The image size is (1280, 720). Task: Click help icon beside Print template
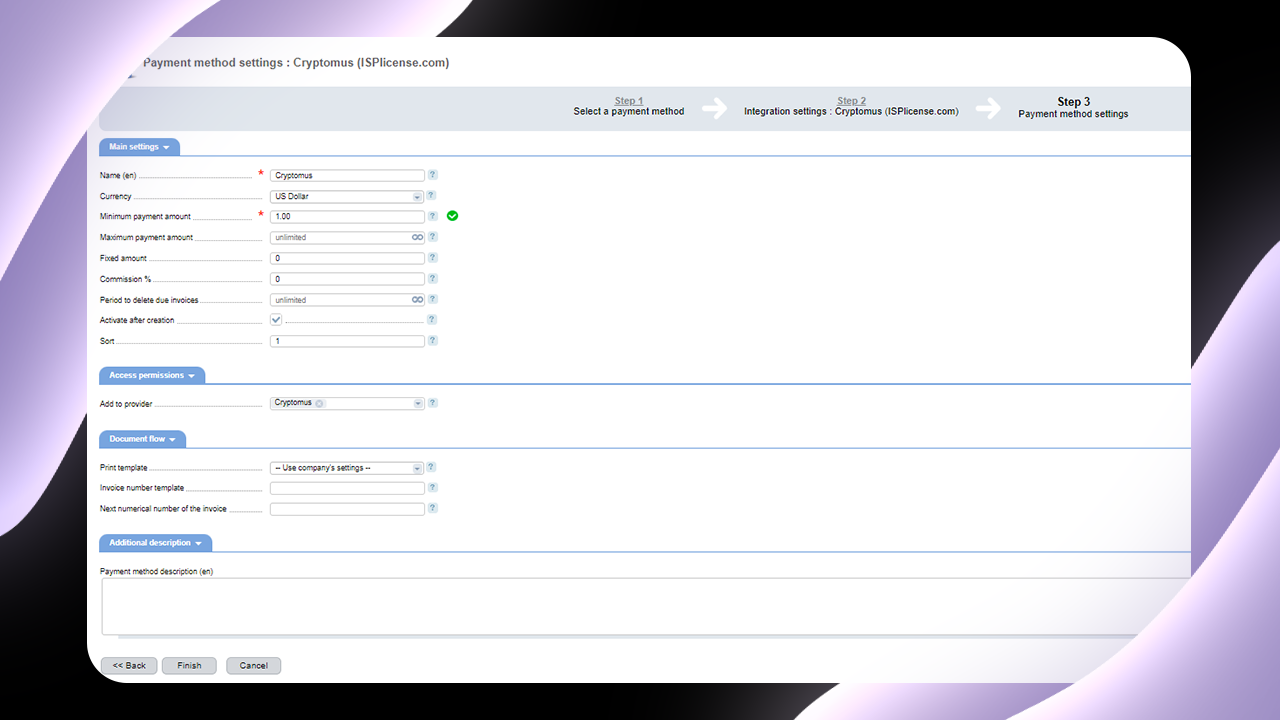[431, 467]
